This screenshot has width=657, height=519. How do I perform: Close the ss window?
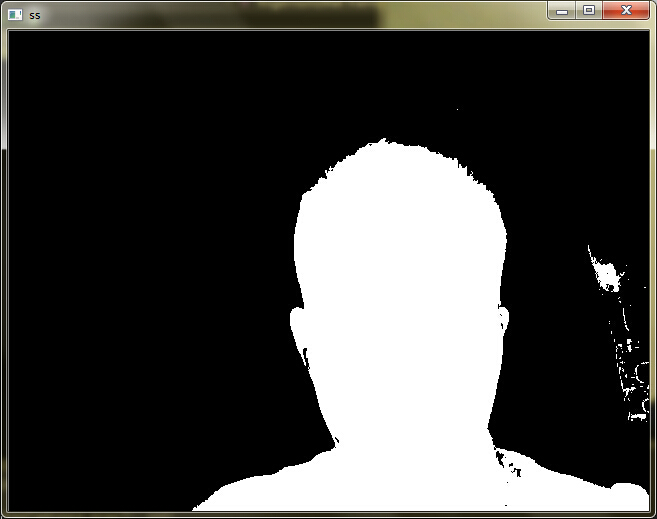pyautogui.click(x=626, y=10)
